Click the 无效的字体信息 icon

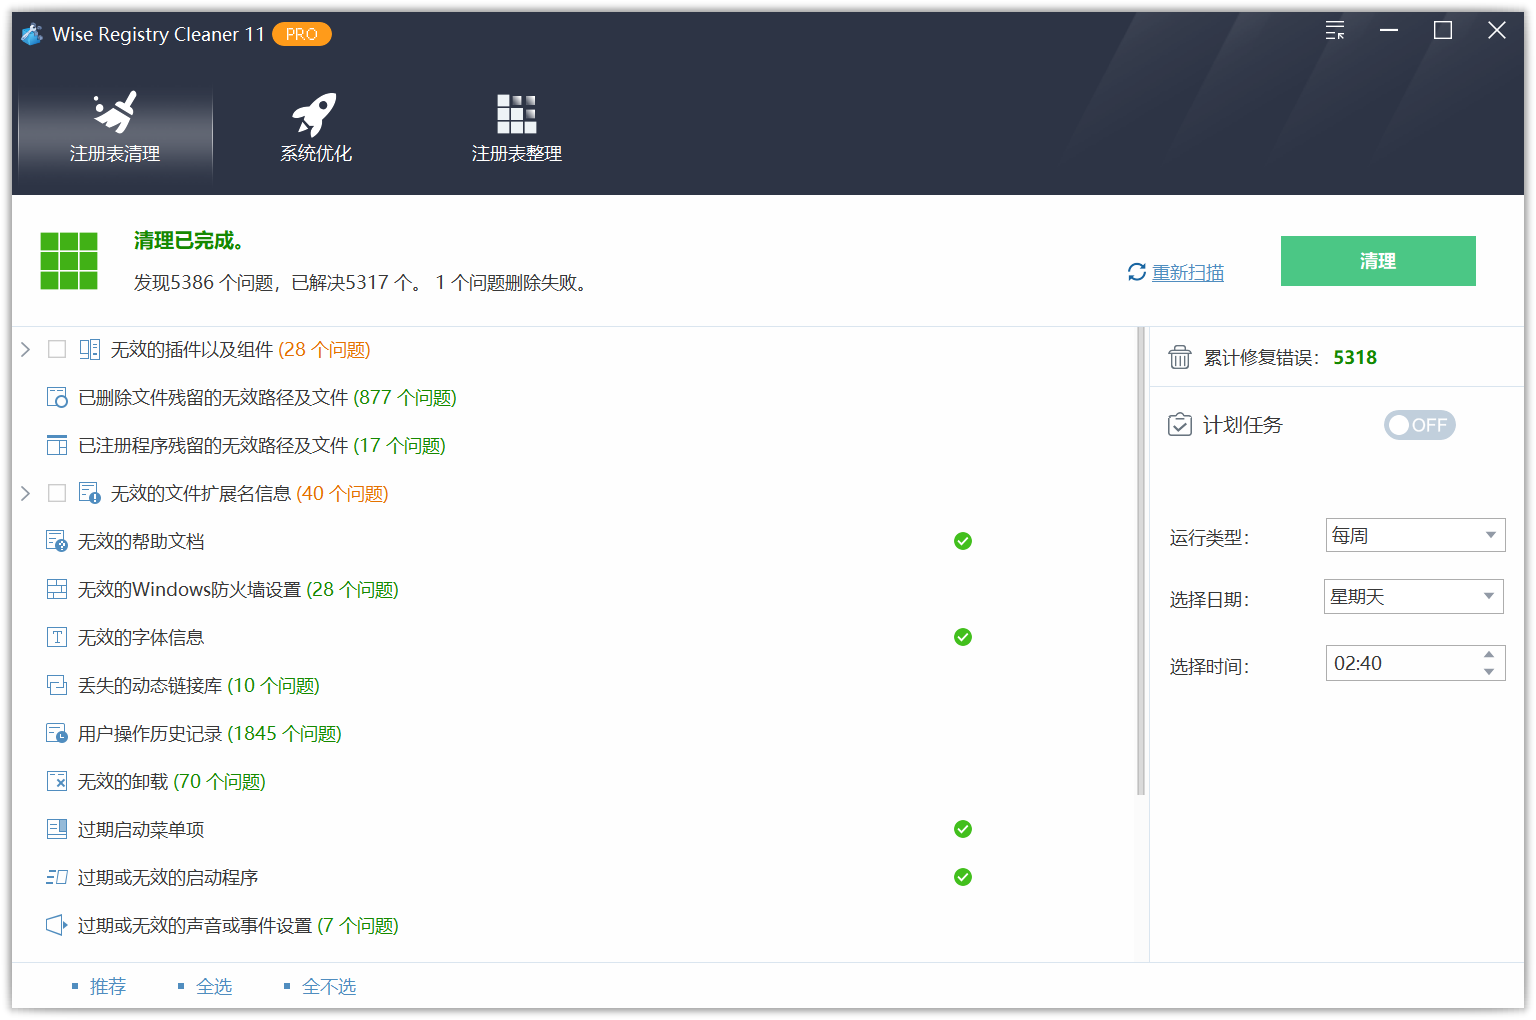pos(57,637)
